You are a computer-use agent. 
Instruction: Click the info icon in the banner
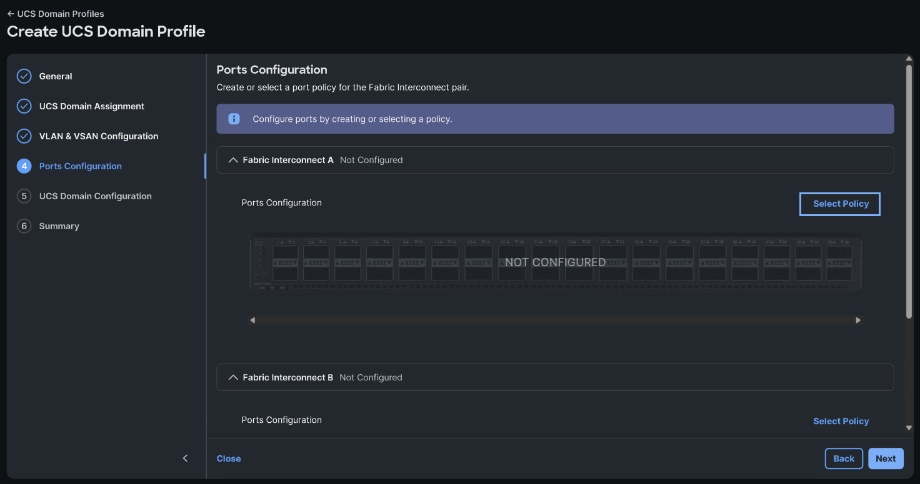234,119
